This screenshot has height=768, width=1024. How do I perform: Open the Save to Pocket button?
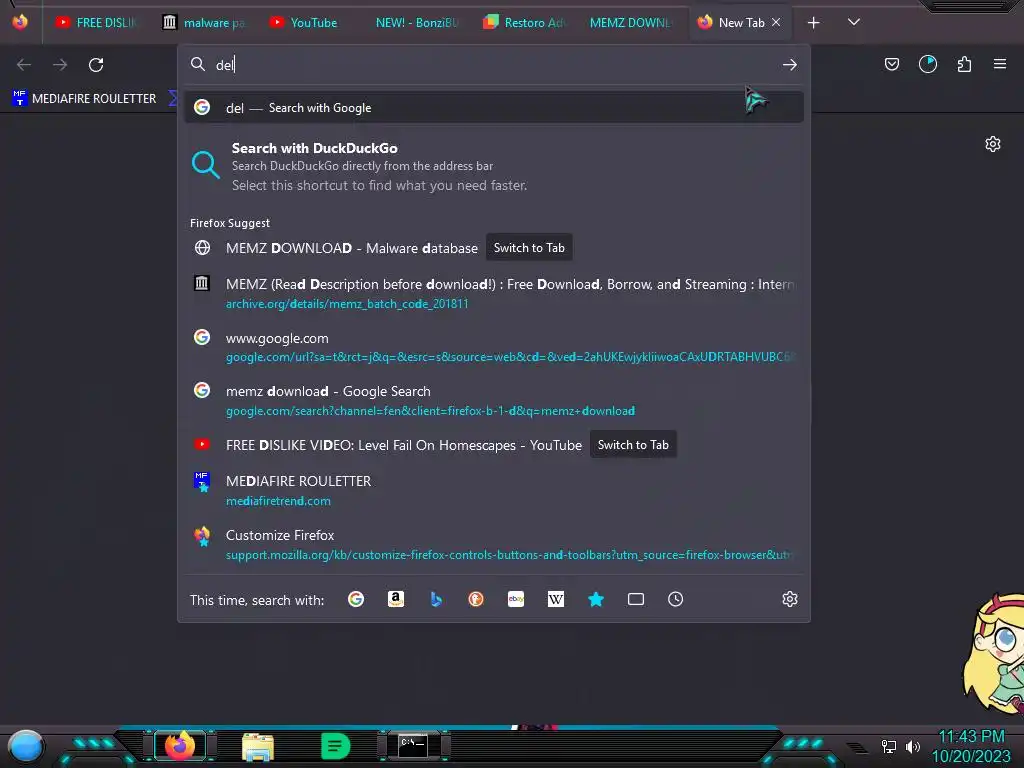892,64
